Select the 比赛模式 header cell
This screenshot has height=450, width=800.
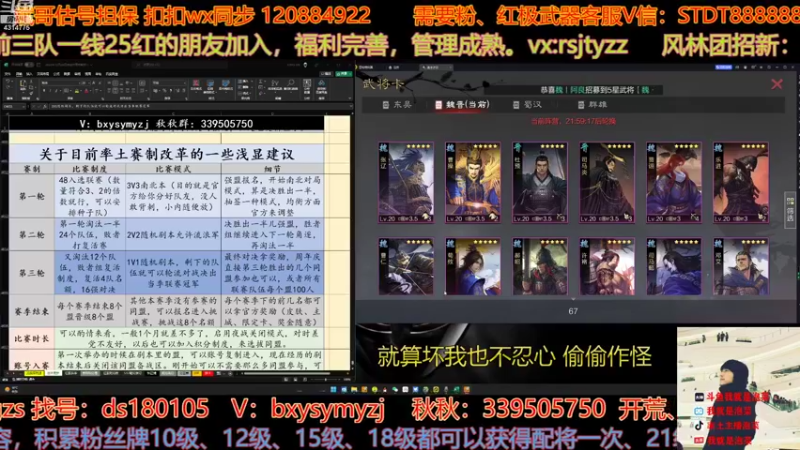click(x=173, y=169)
